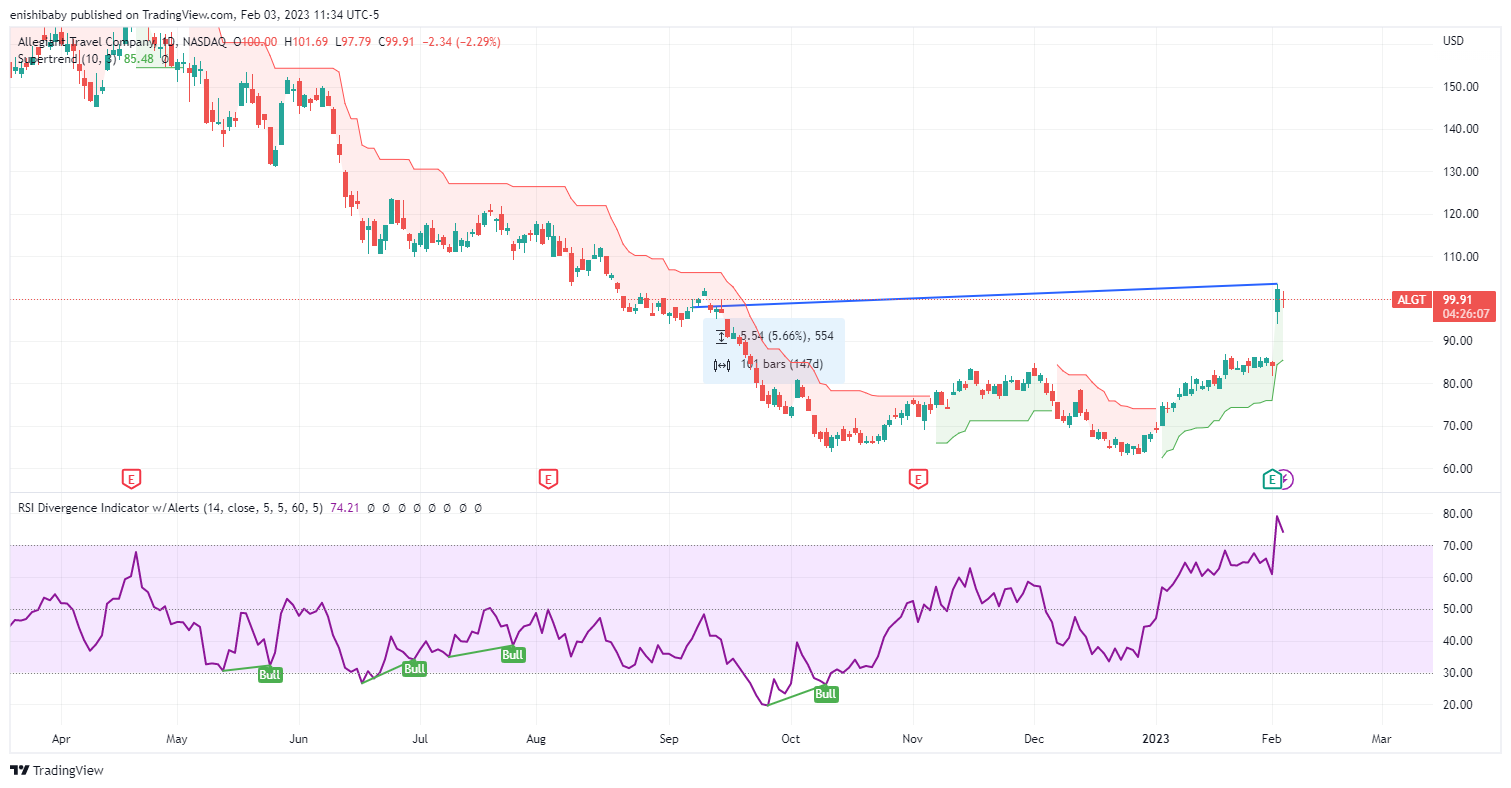The image size is (1511, 788).
Task: Click the Apr label on time axis
Action: pyautogui.click(x=61, y=740)
